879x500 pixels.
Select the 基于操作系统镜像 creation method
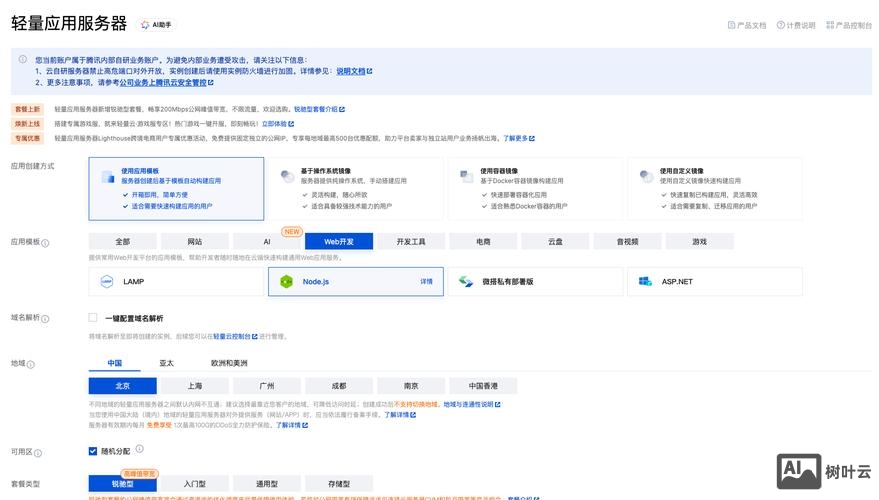[x=355, y=188]
